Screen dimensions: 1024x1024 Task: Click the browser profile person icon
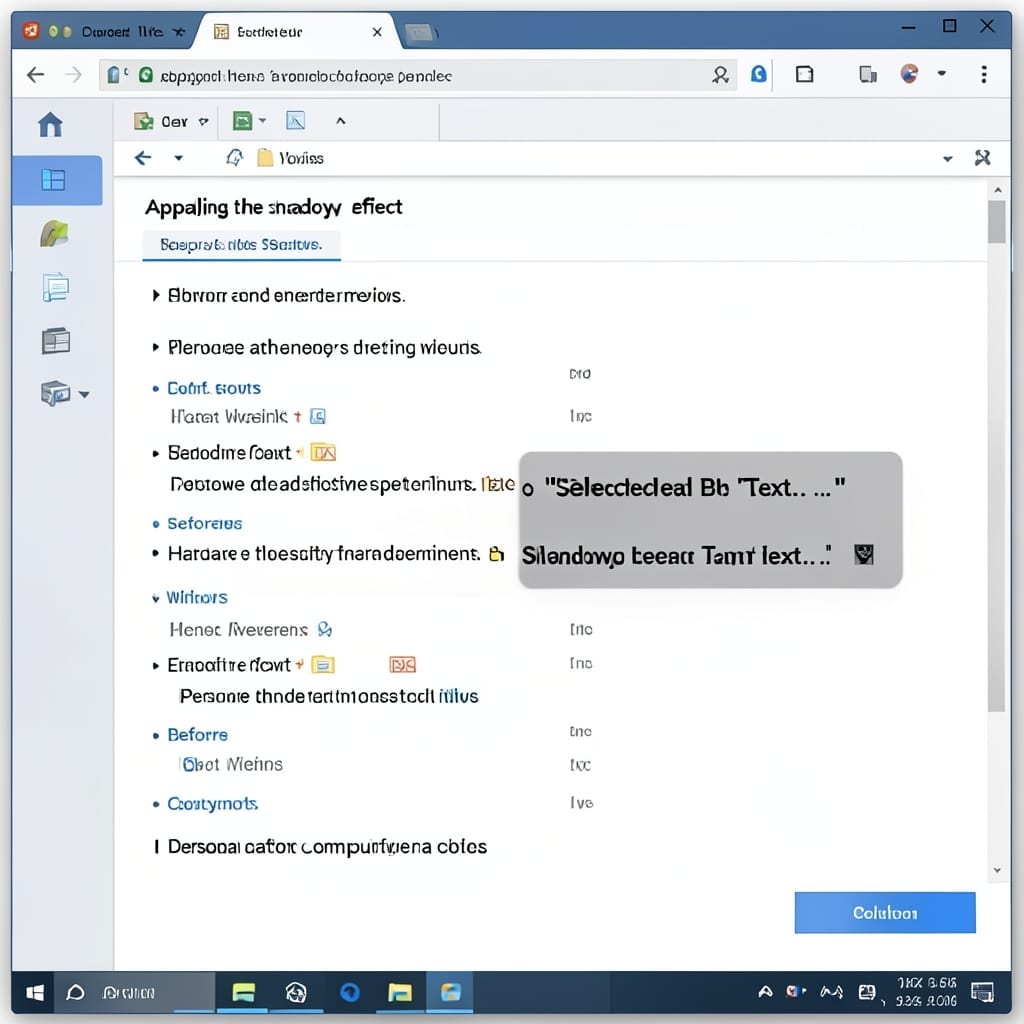pos(720,75)
